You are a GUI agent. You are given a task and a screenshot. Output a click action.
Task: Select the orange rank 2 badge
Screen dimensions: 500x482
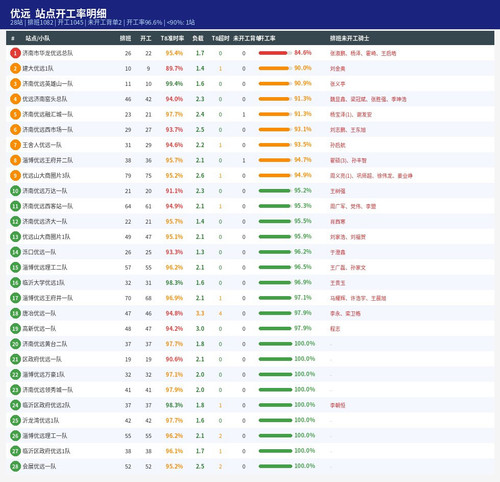[x=15, y=68]
